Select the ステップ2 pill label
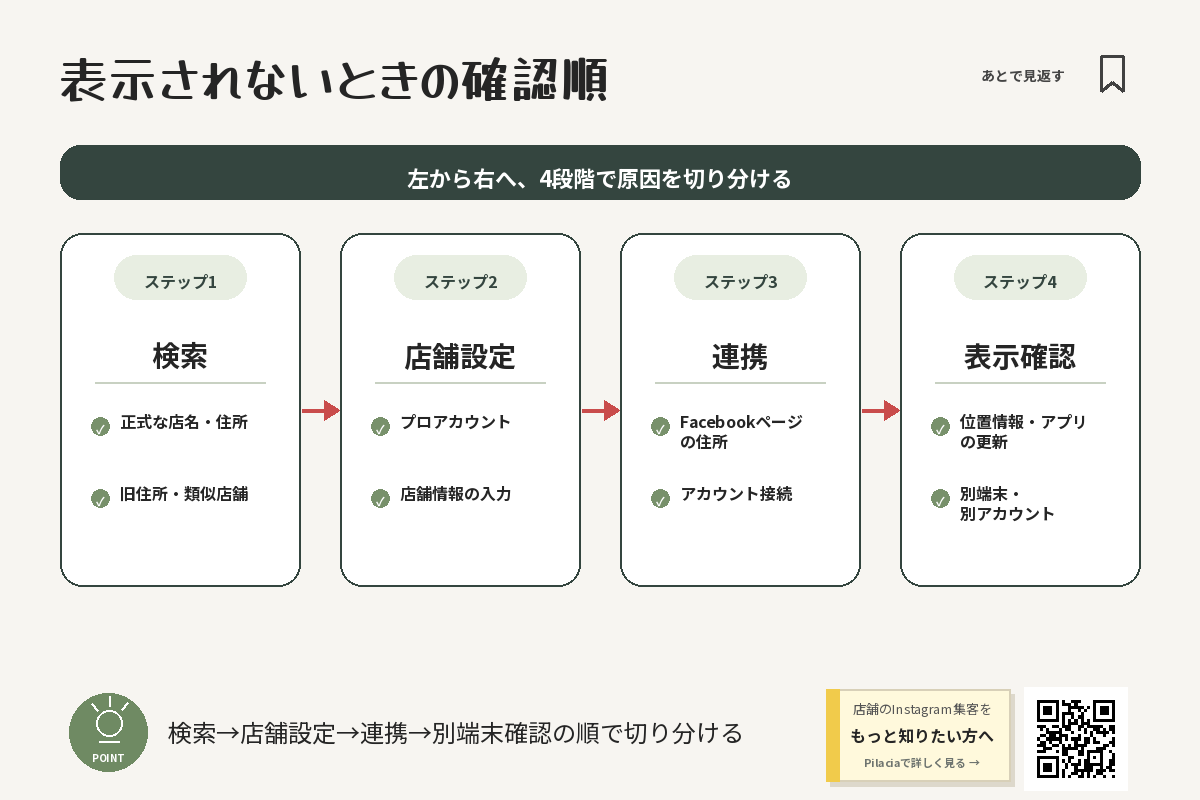 click(460, 278)
